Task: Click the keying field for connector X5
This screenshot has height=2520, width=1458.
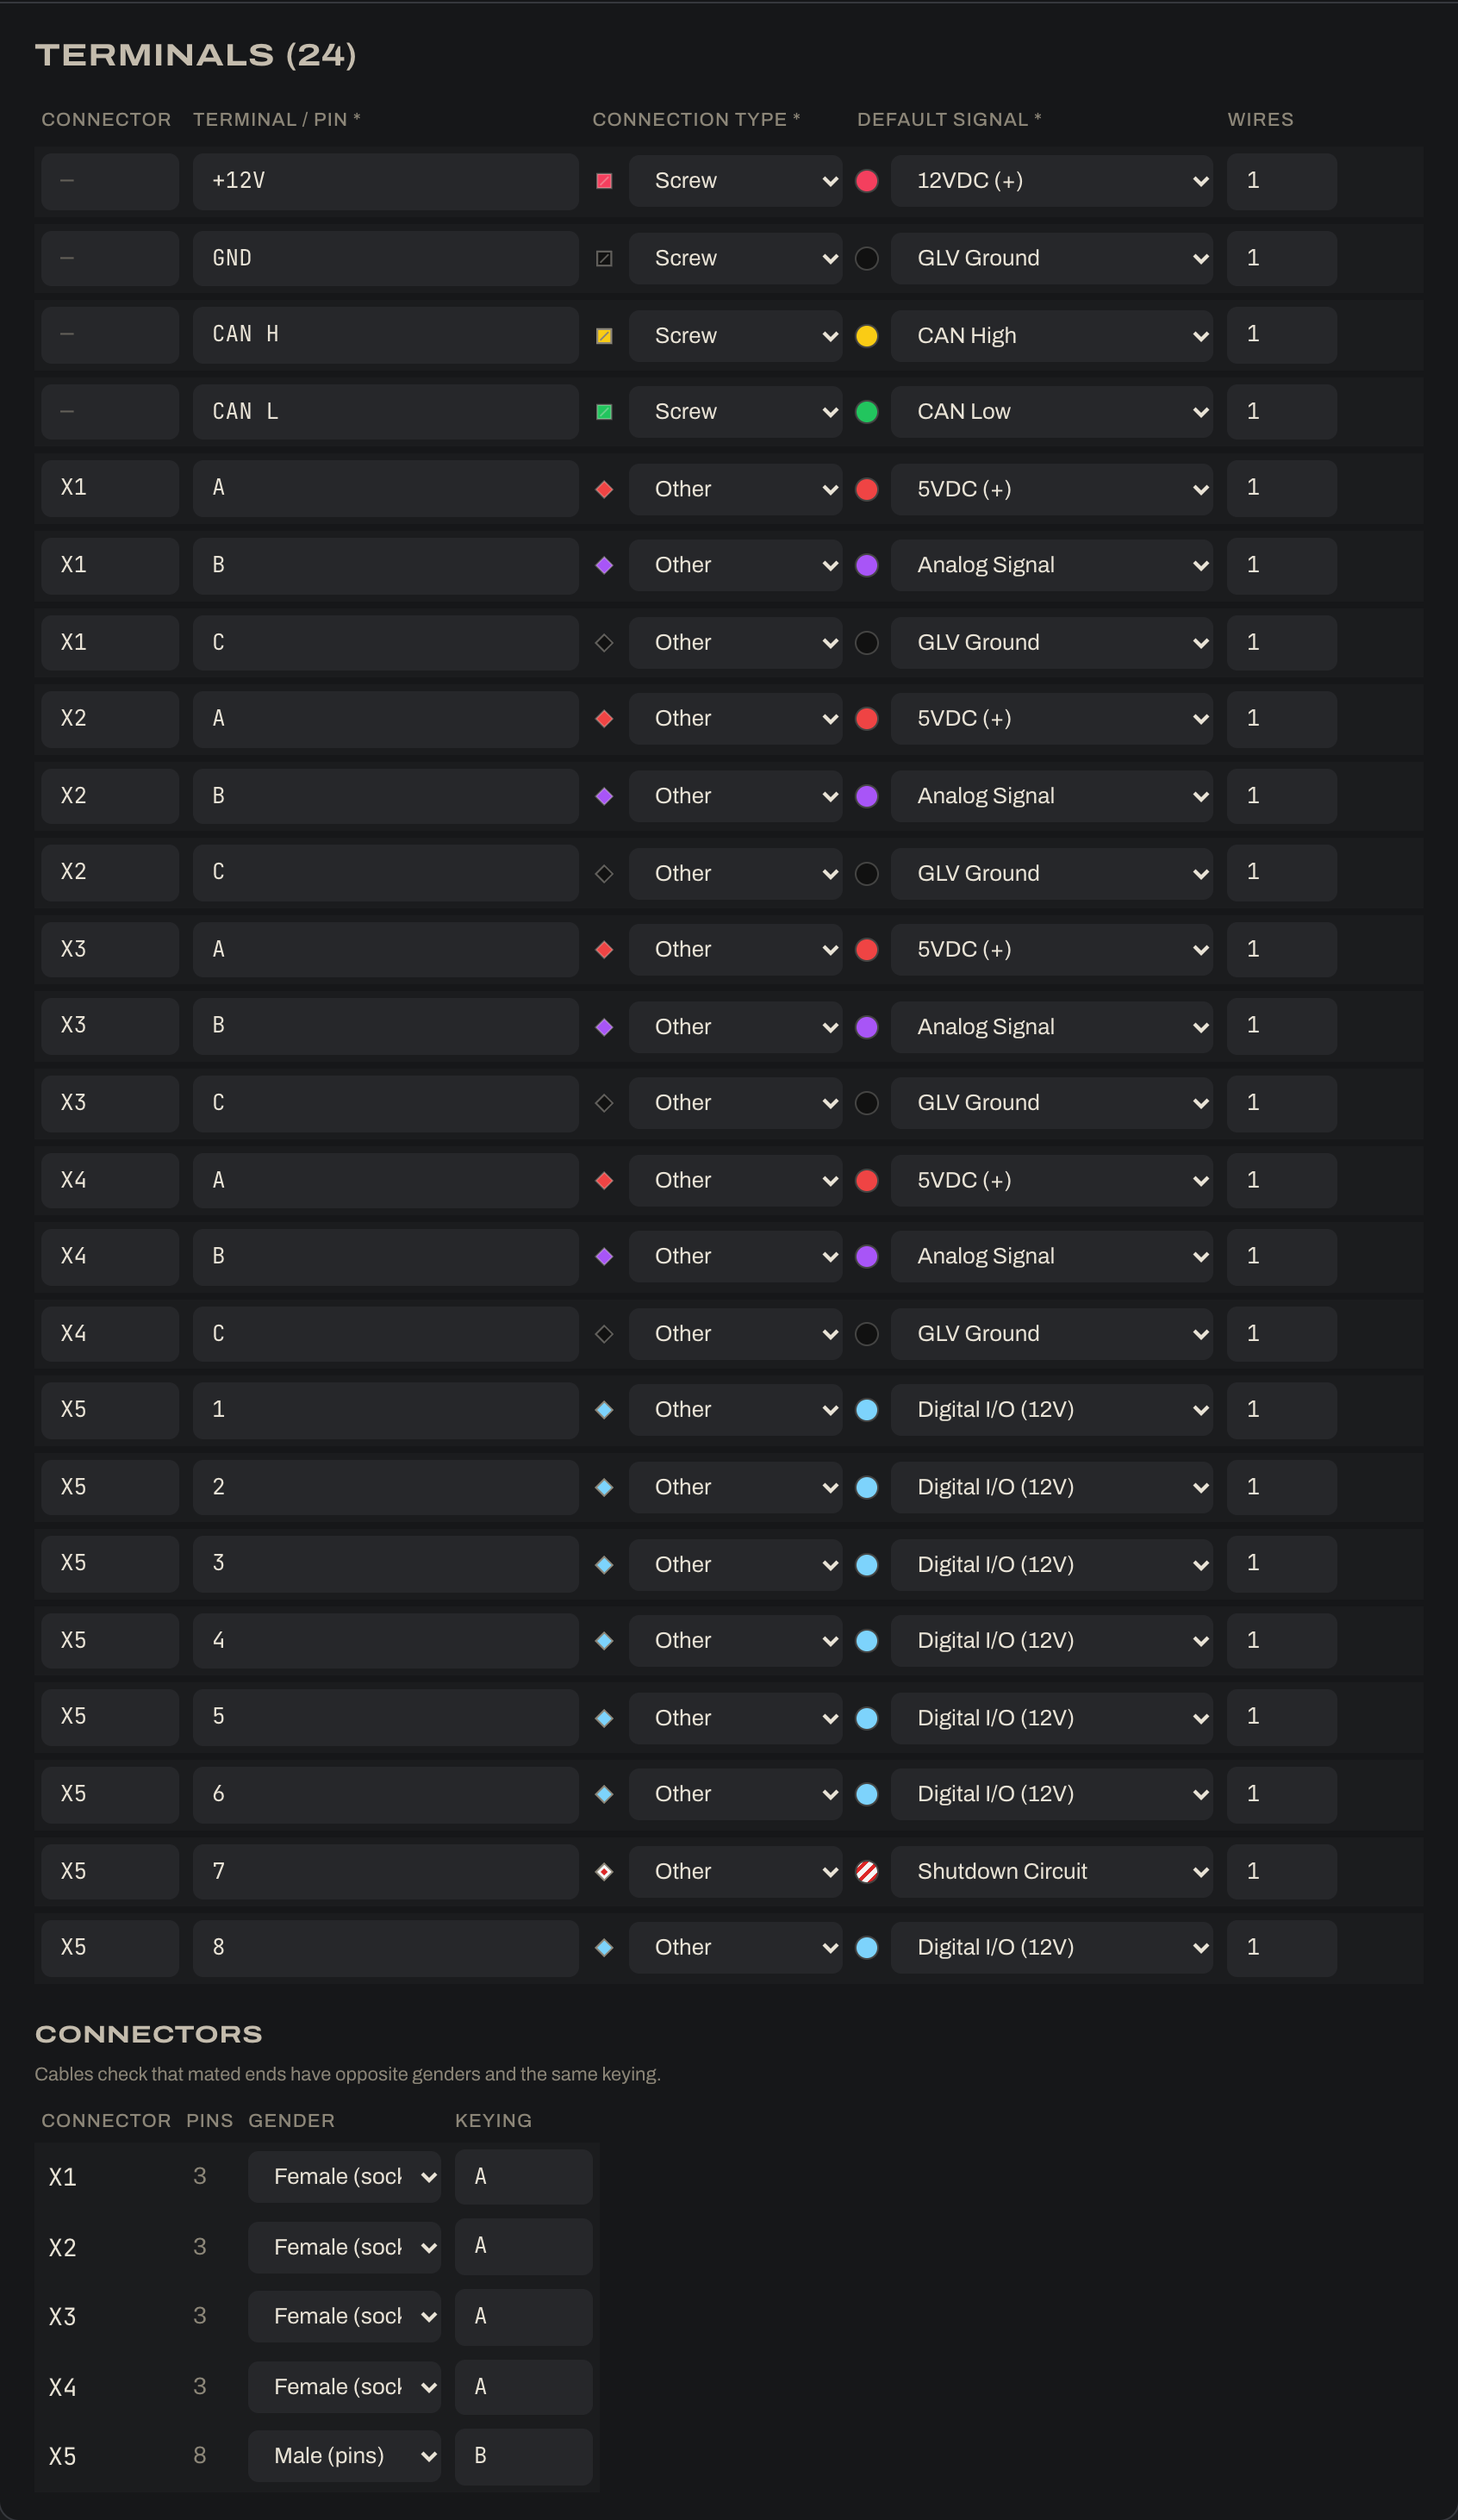Action: click(524, 2455)
